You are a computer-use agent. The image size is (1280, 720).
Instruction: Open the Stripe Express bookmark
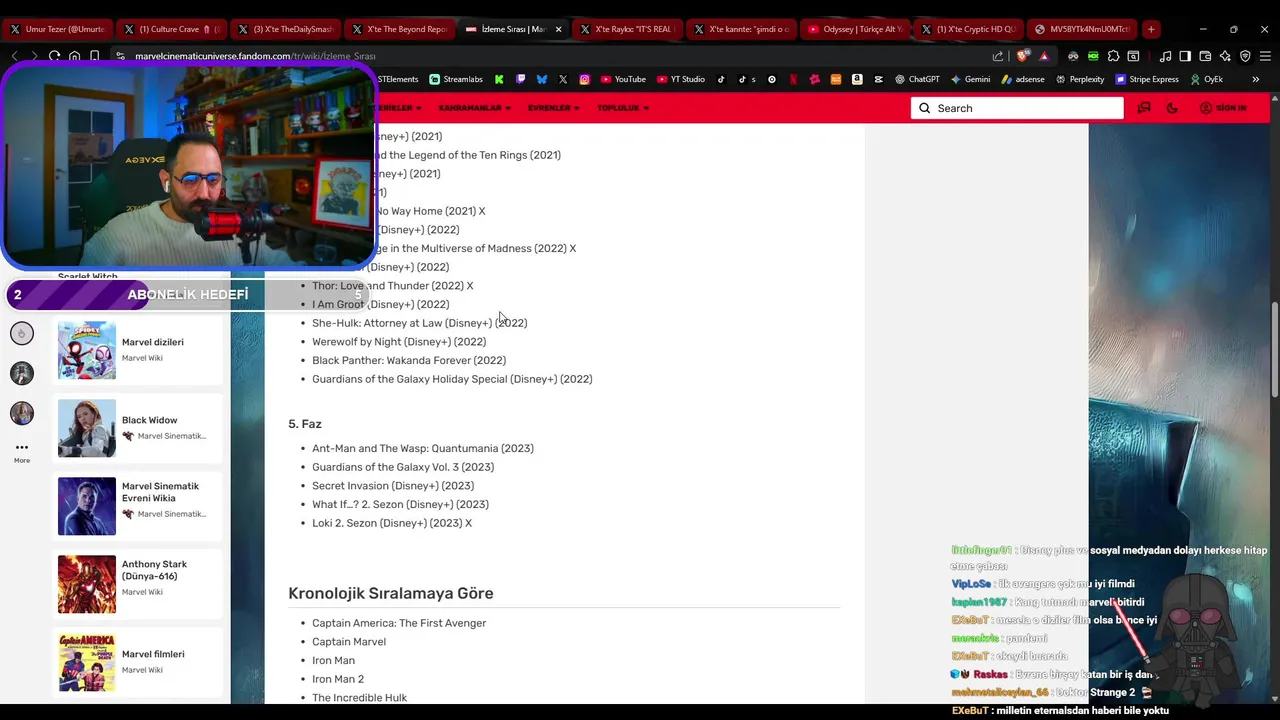pyautogui.click(x=1147, y=79)
